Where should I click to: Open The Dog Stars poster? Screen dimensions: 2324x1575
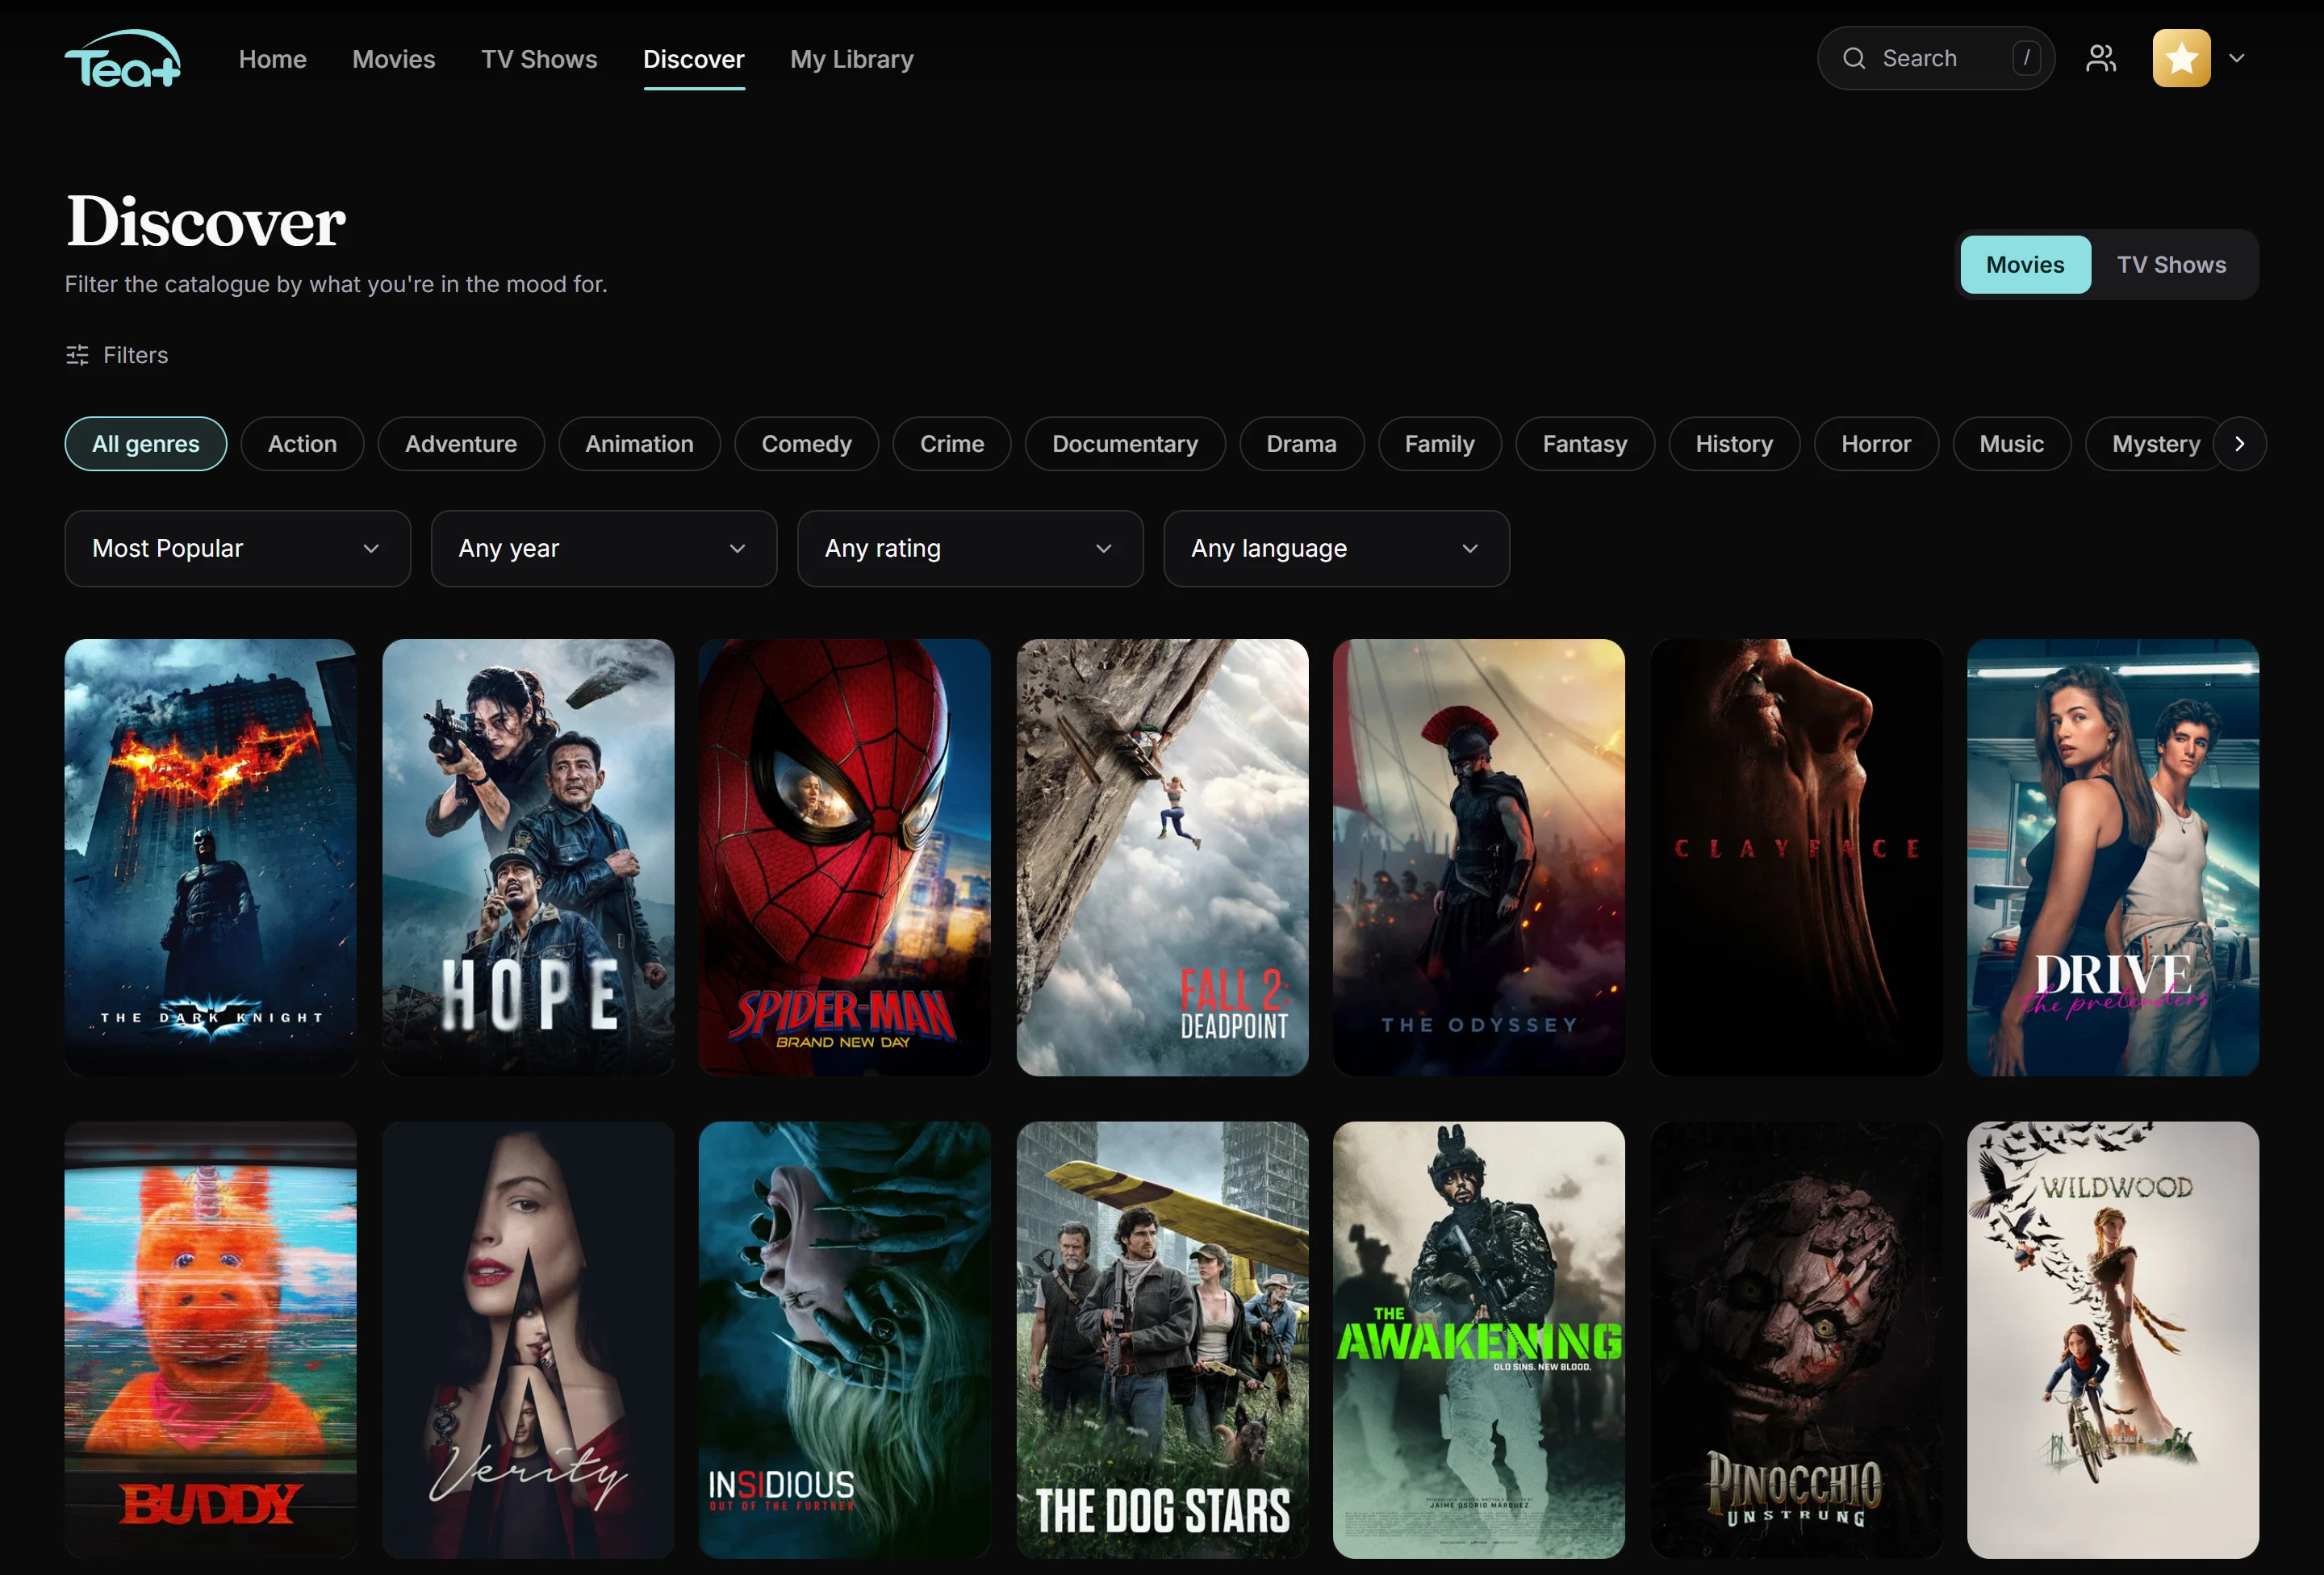(x=1161, y=1339)
